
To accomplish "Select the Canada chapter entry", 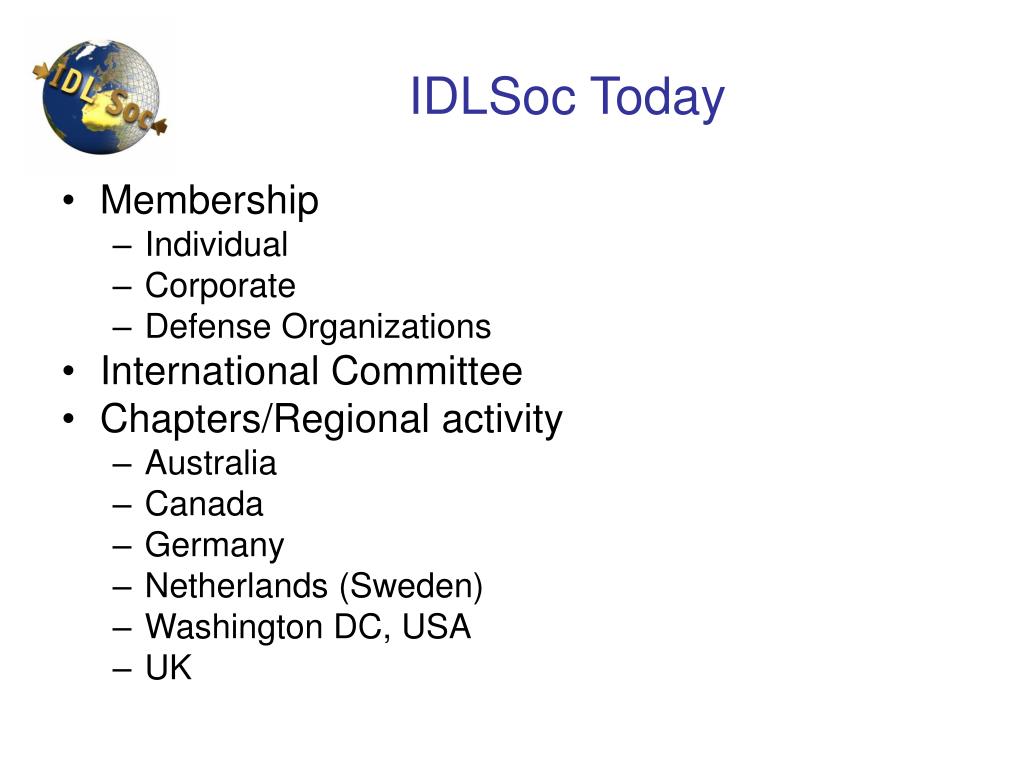I will (204, 504).
